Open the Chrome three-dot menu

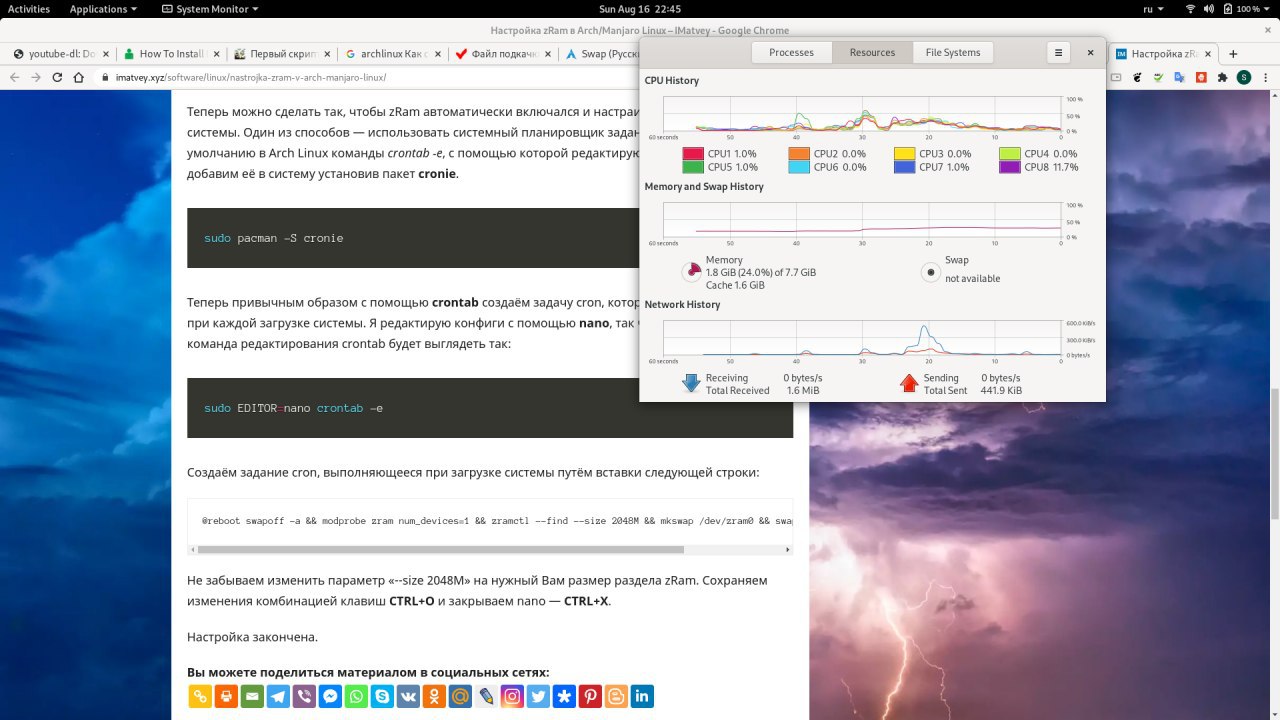pos(1264,77)
